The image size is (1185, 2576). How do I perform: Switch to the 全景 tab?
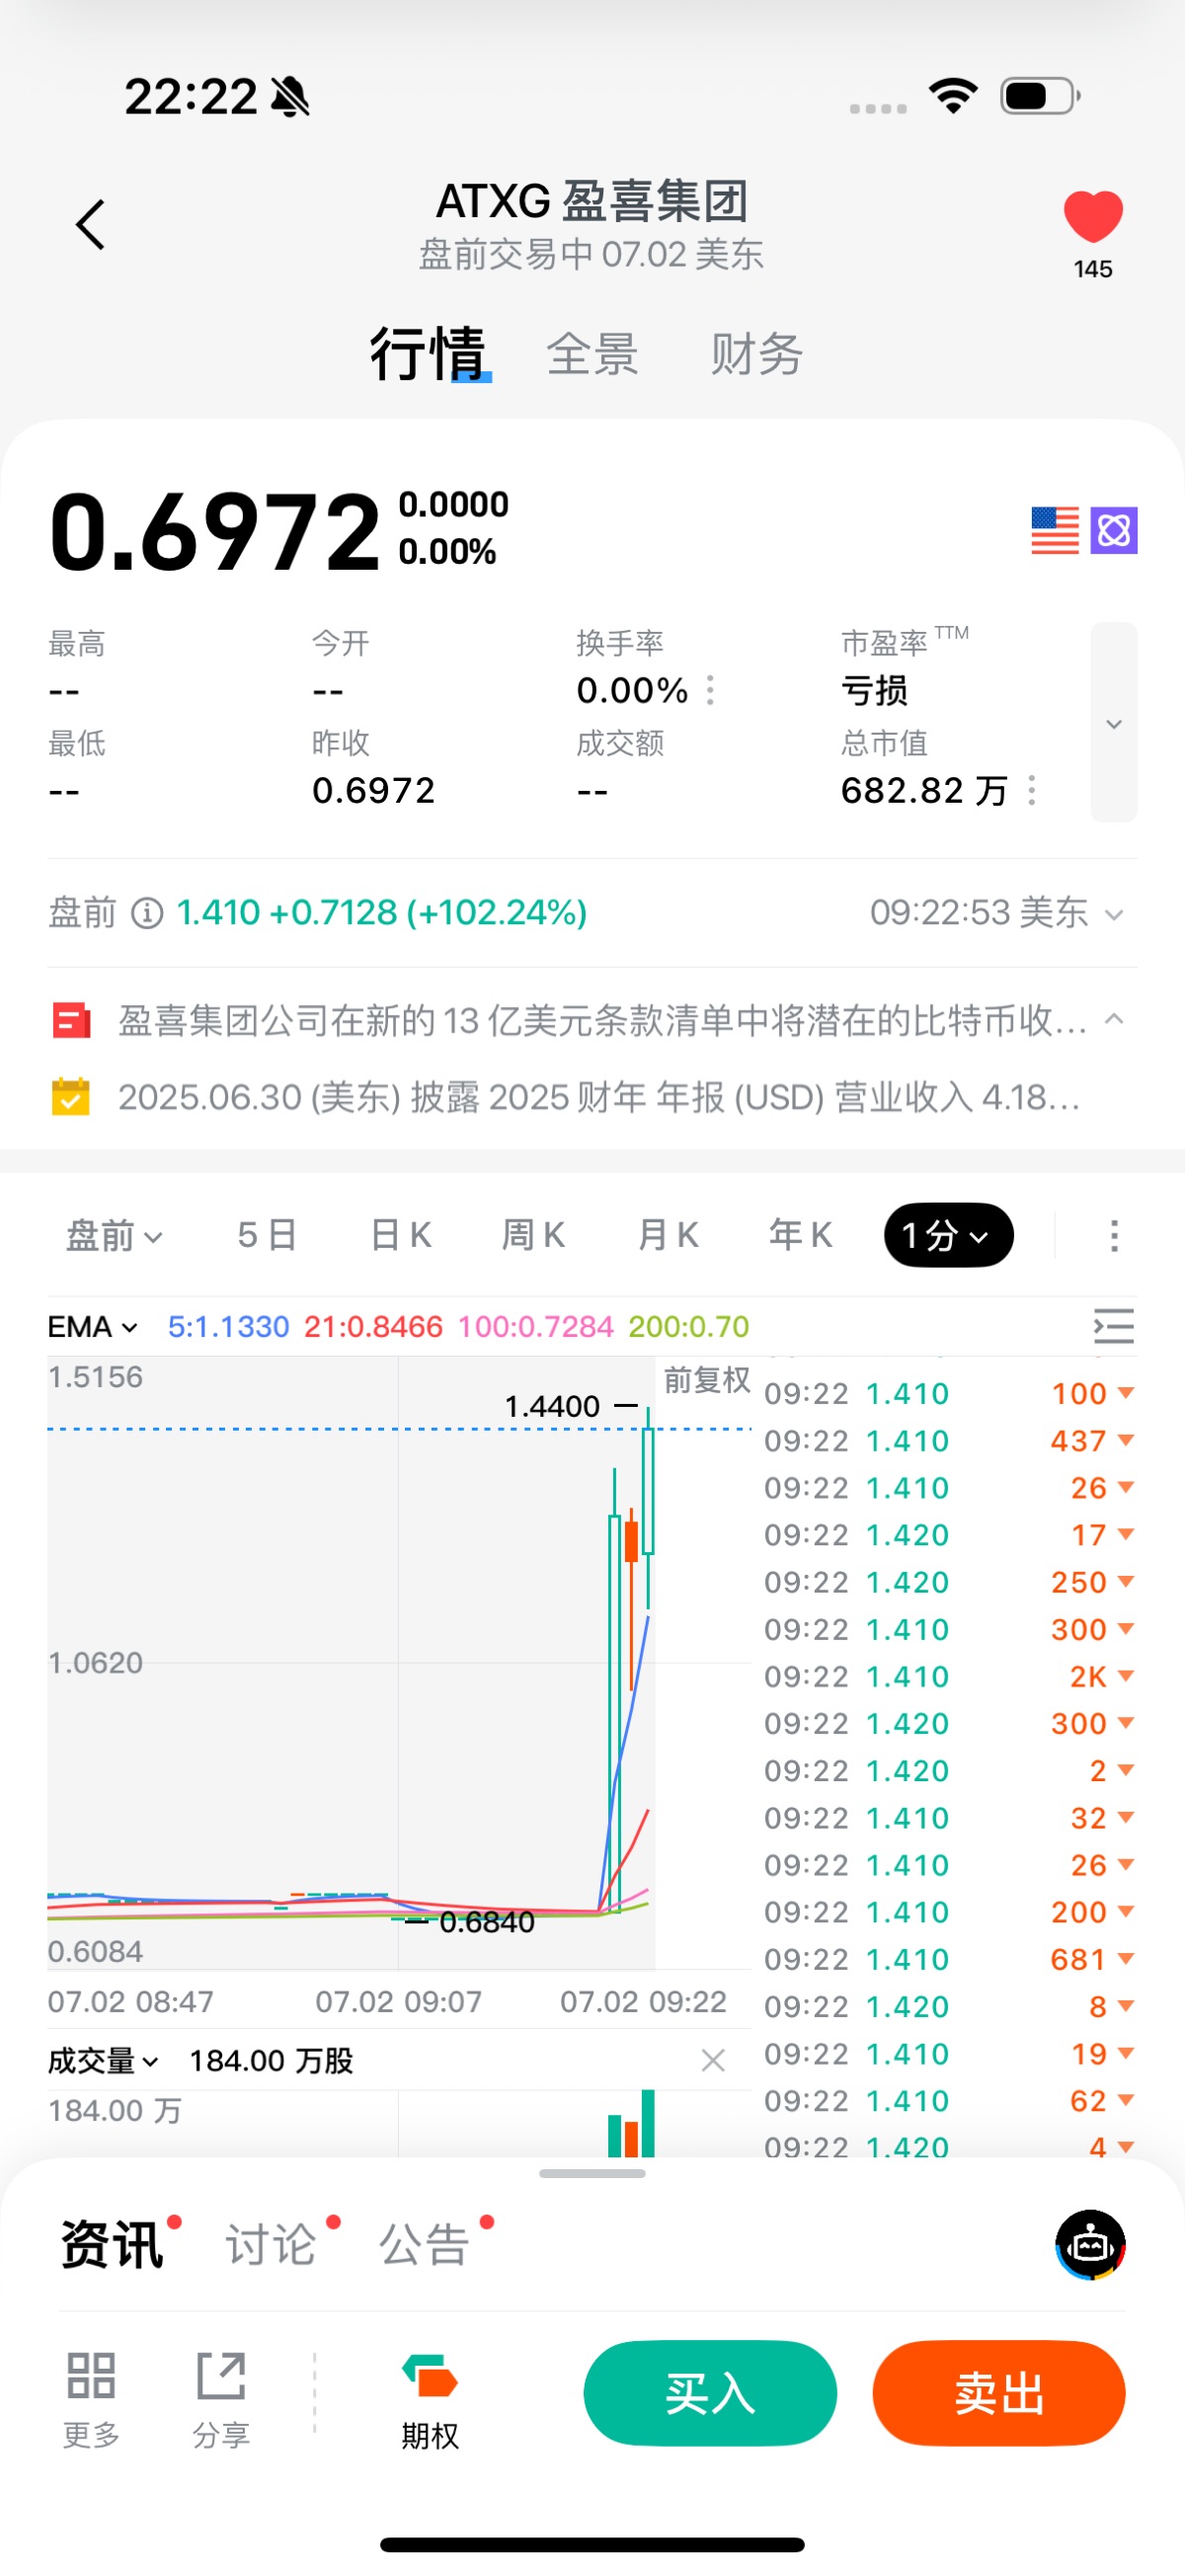tap(592, 354)
